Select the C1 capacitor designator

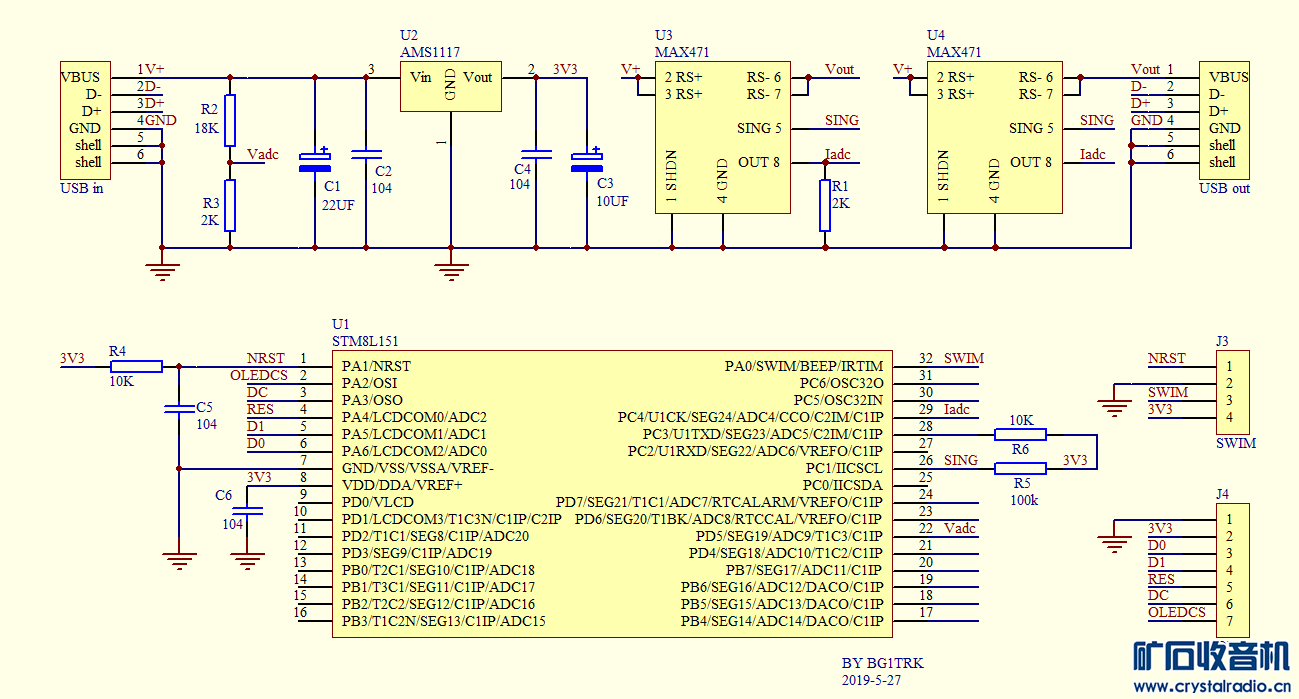(x=332, y=186)
